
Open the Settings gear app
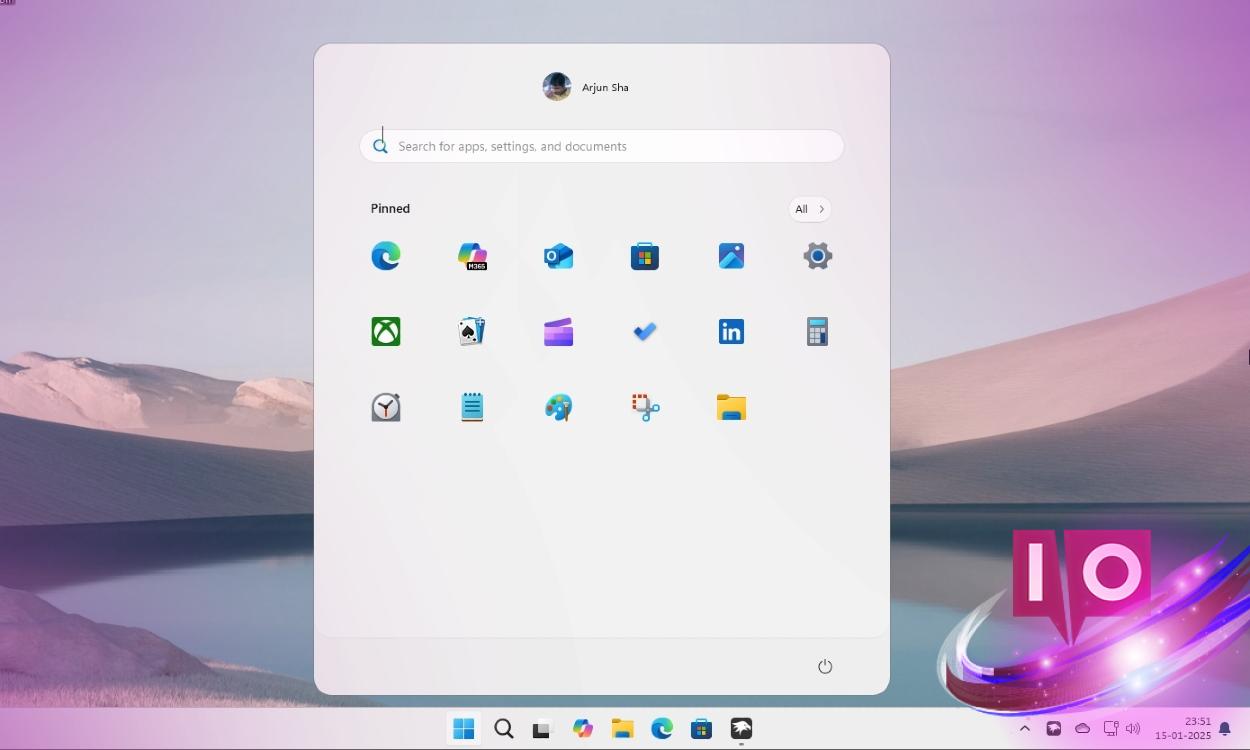[817, 256]
